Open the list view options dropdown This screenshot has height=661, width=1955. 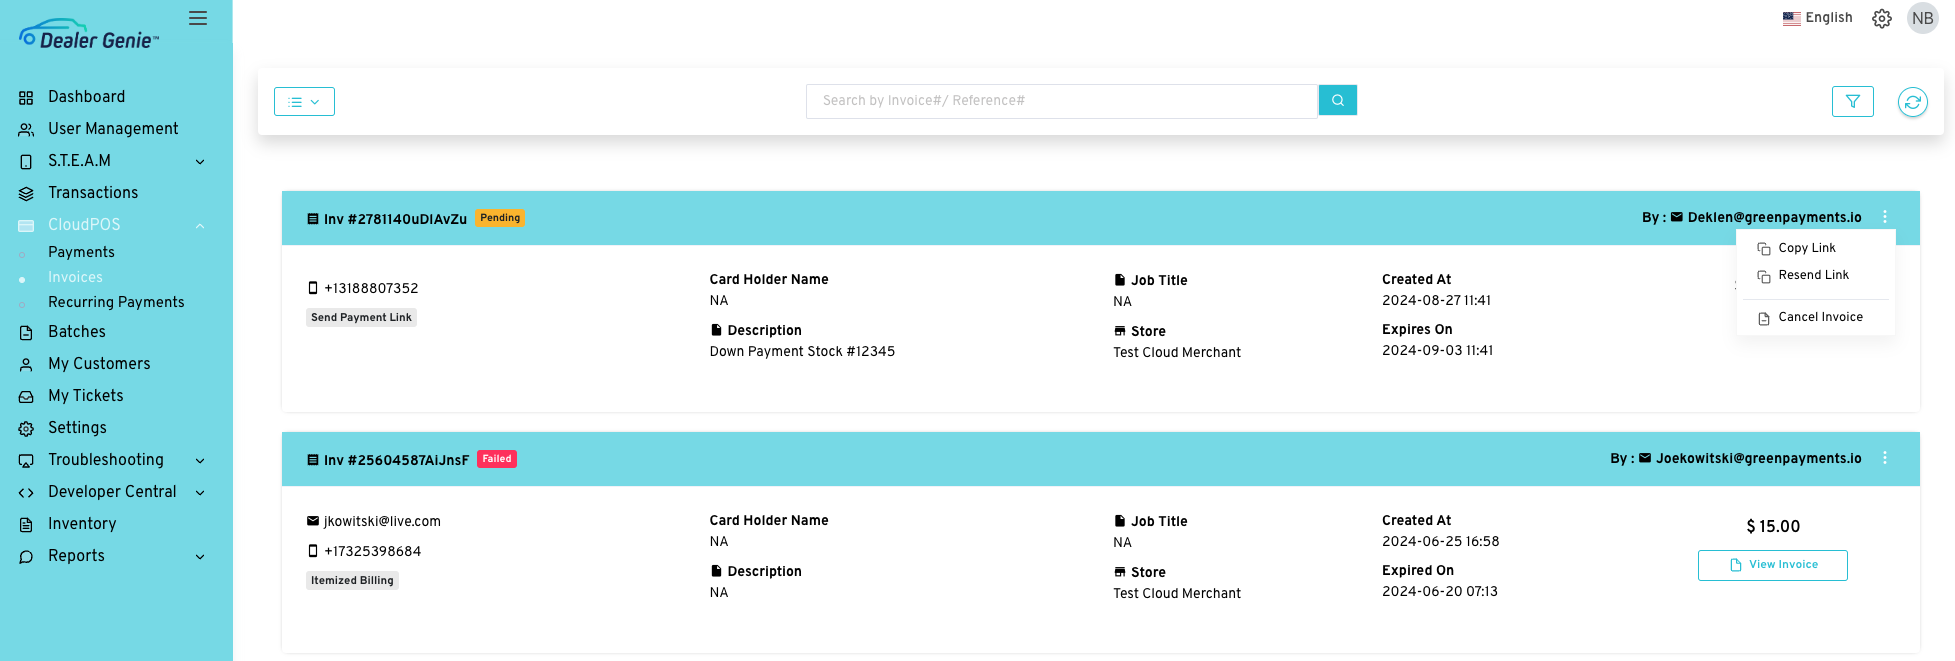[x=304, y=101]
